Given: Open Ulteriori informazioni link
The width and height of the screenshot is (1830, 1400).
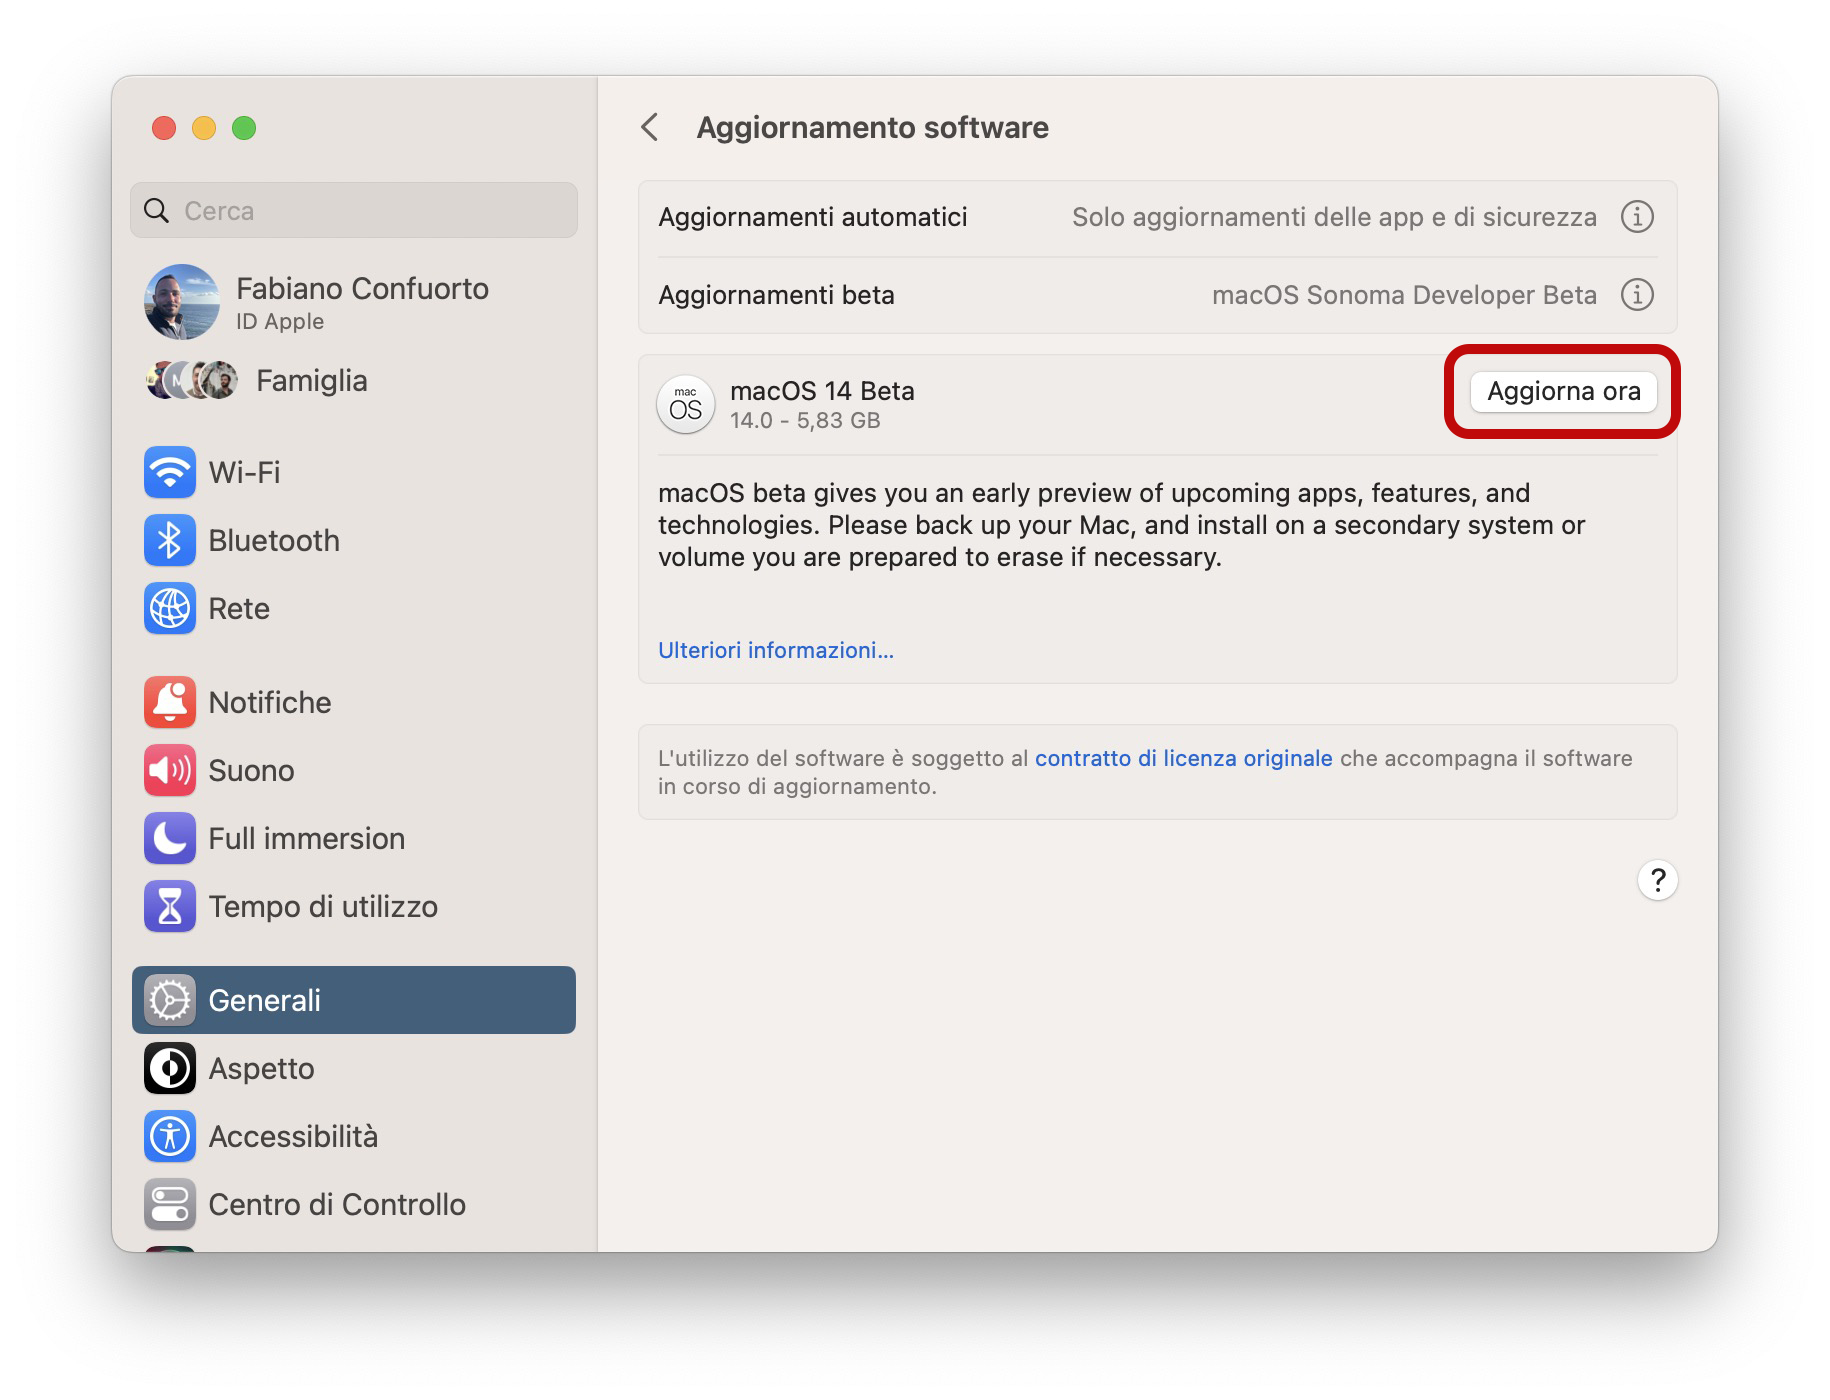Looking at the screenshot, I should [x=776, y=650].
